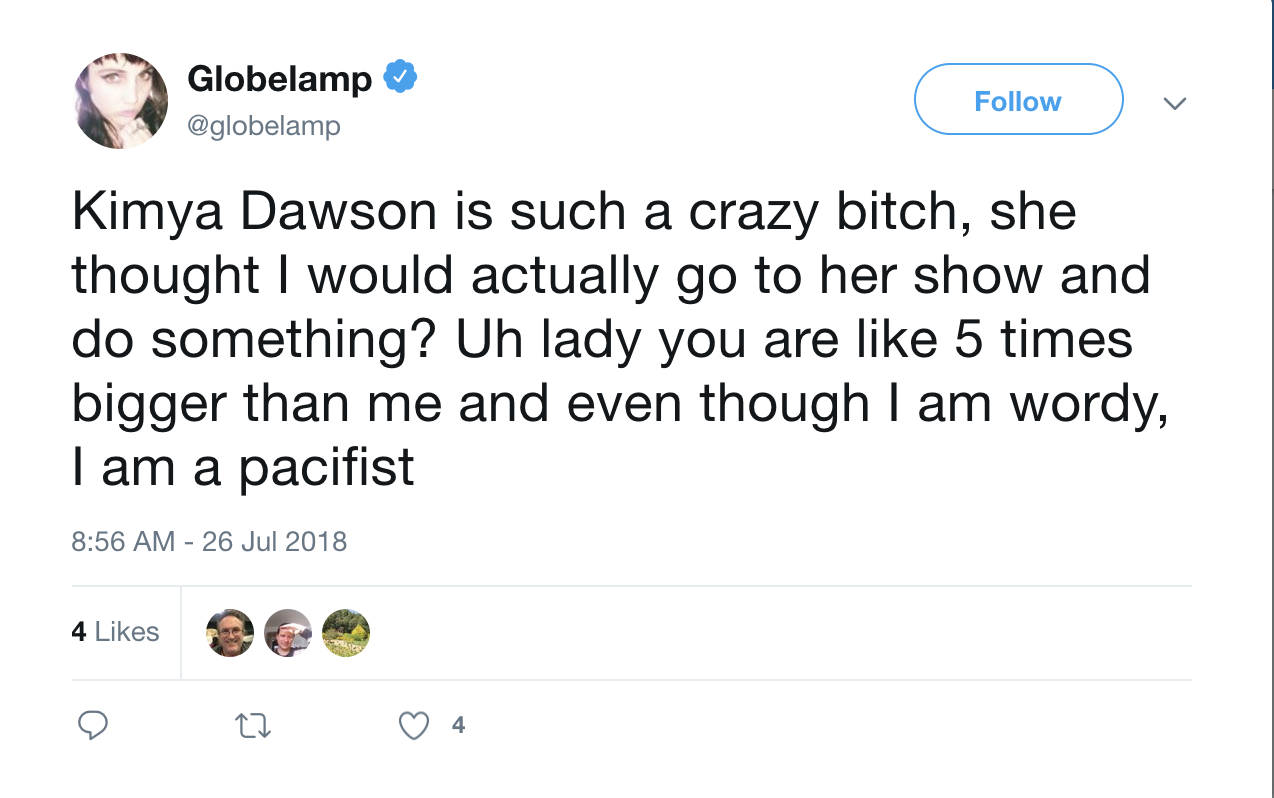The width and height of the screenshot is (1274, 798).
Task: Click the like count next to the heart
Action: 458,725
